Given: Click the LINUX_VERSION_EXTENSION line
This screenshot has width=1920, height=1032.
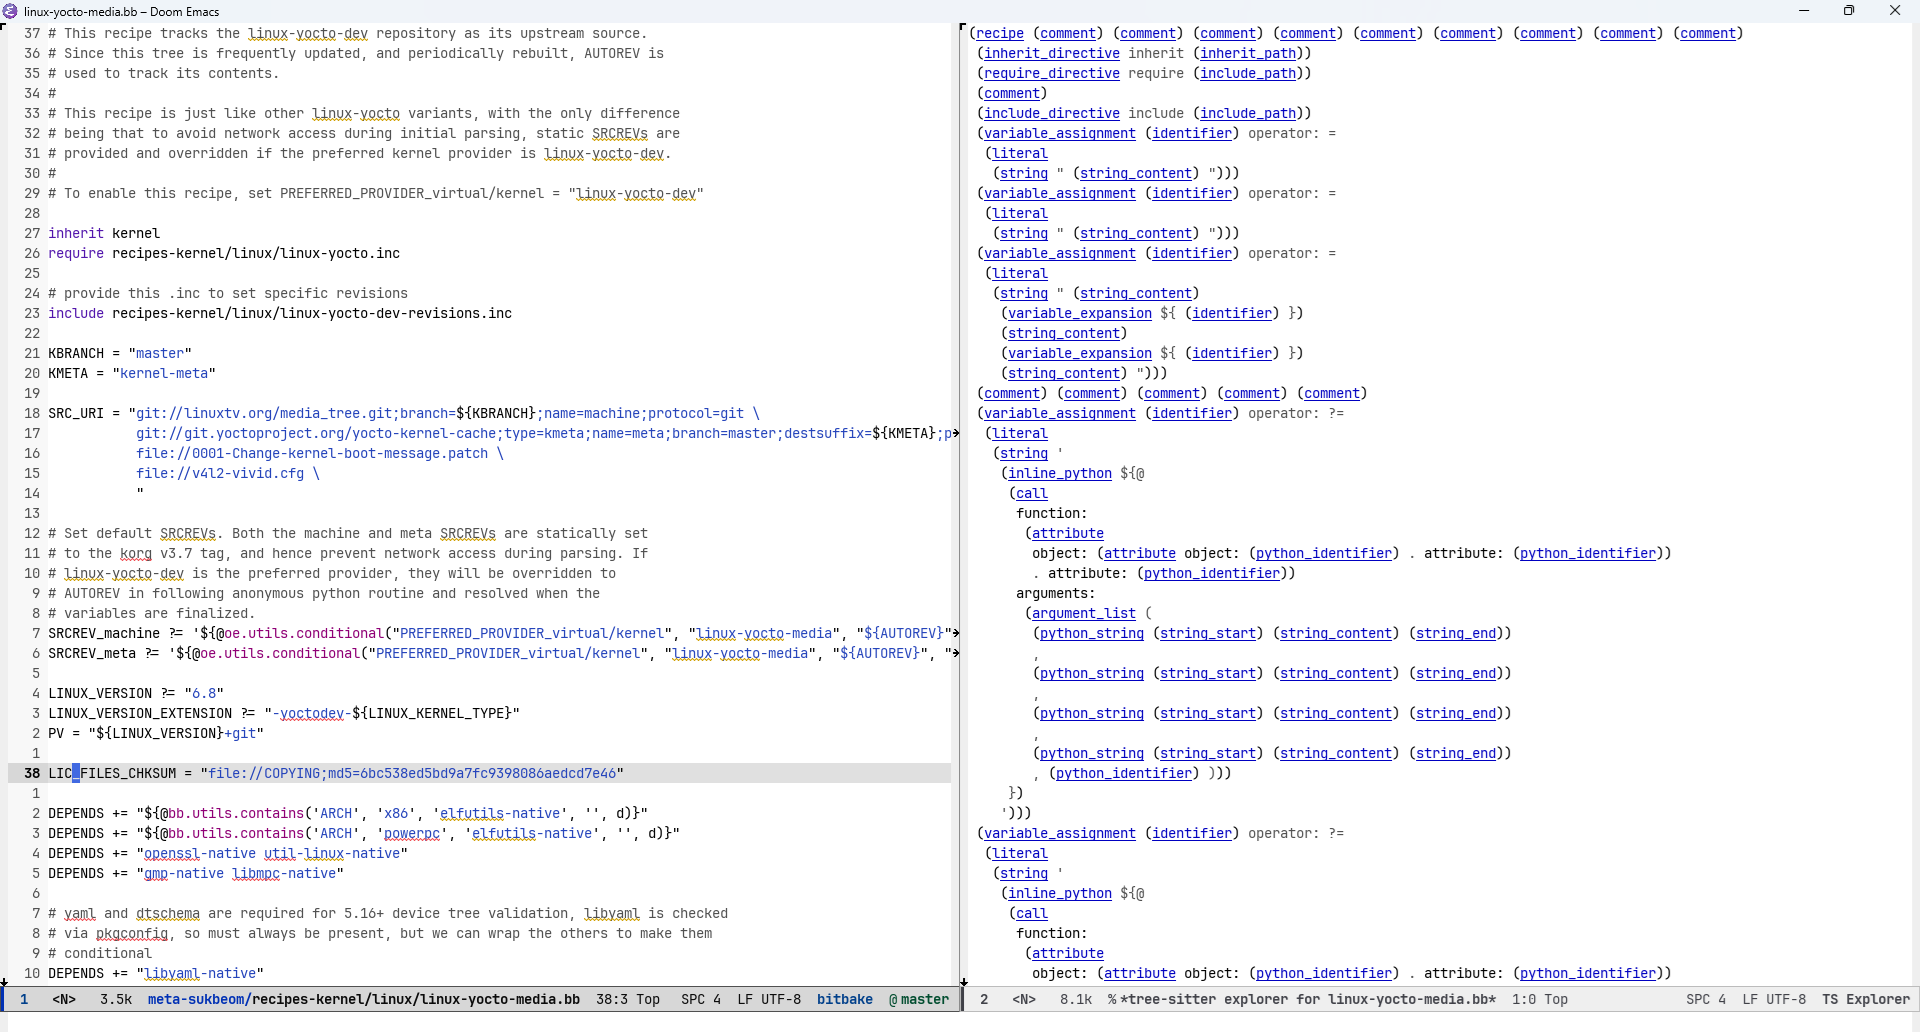Looking at the screenshot, I should tap(284, 713).
